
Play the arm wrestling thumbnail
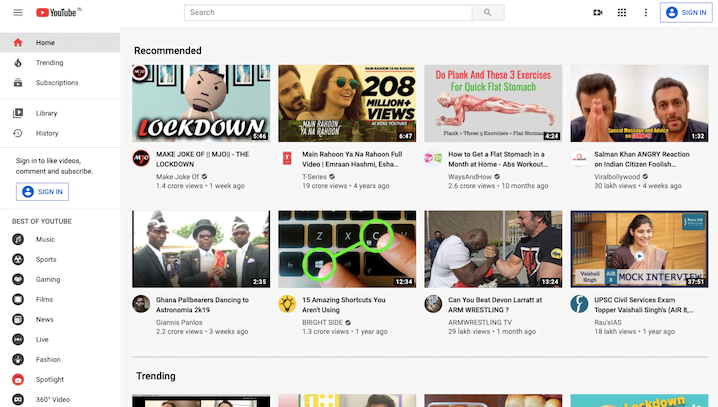tap(493, 249)
